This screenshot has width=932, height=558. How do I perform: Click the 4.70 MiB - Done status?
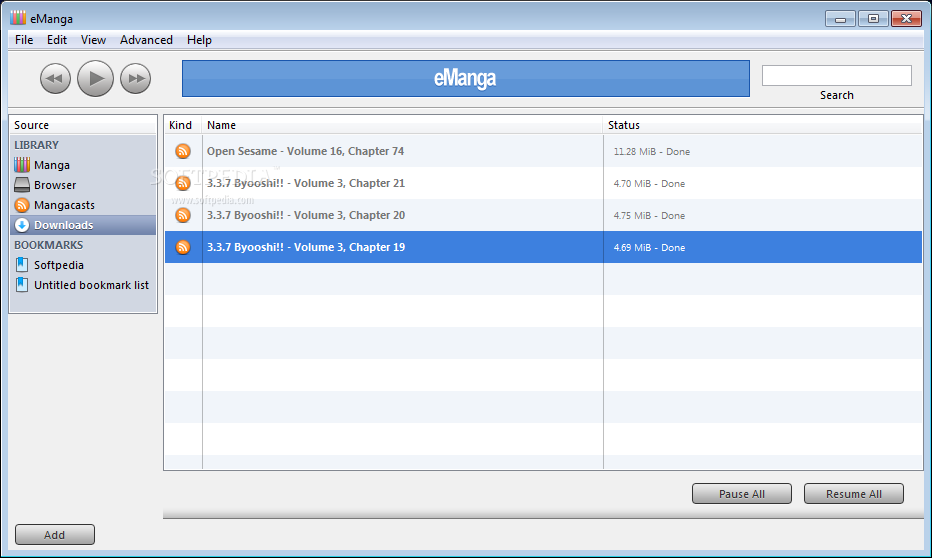coord(649,184)
